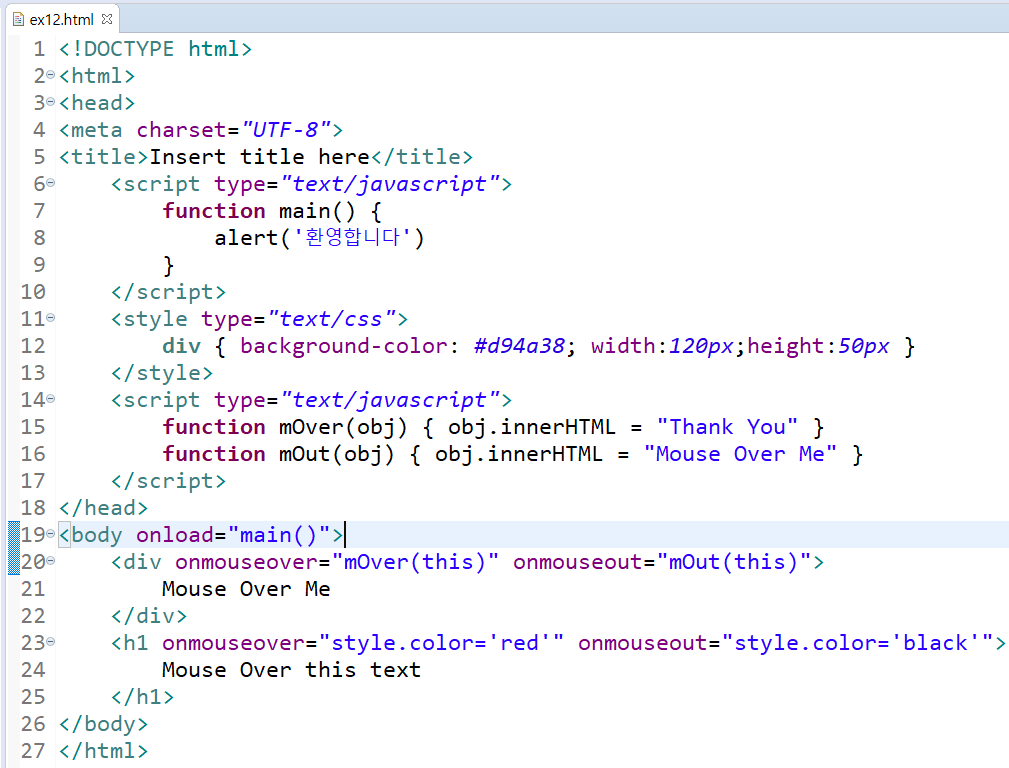Click the closing </head> tag
The height and width of the screenshot is (768, 1009).
[104, 508]
